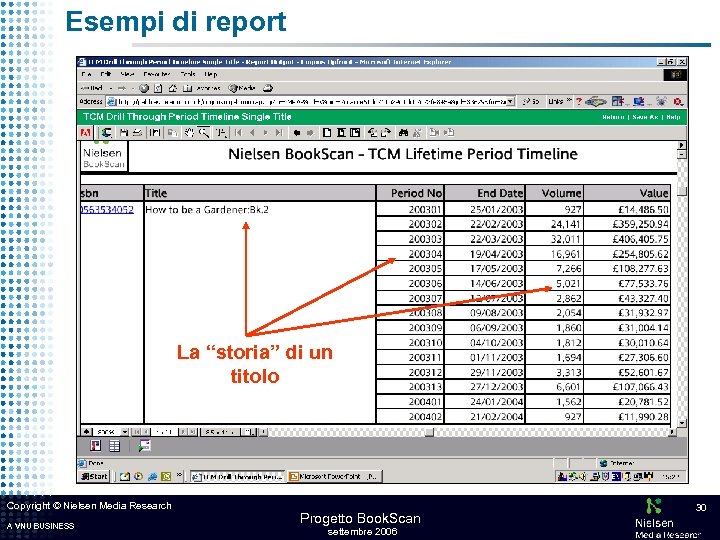Screen dimensions: 720x540
Task: Rotate the page counterclockwise
Action: point(372,133)
